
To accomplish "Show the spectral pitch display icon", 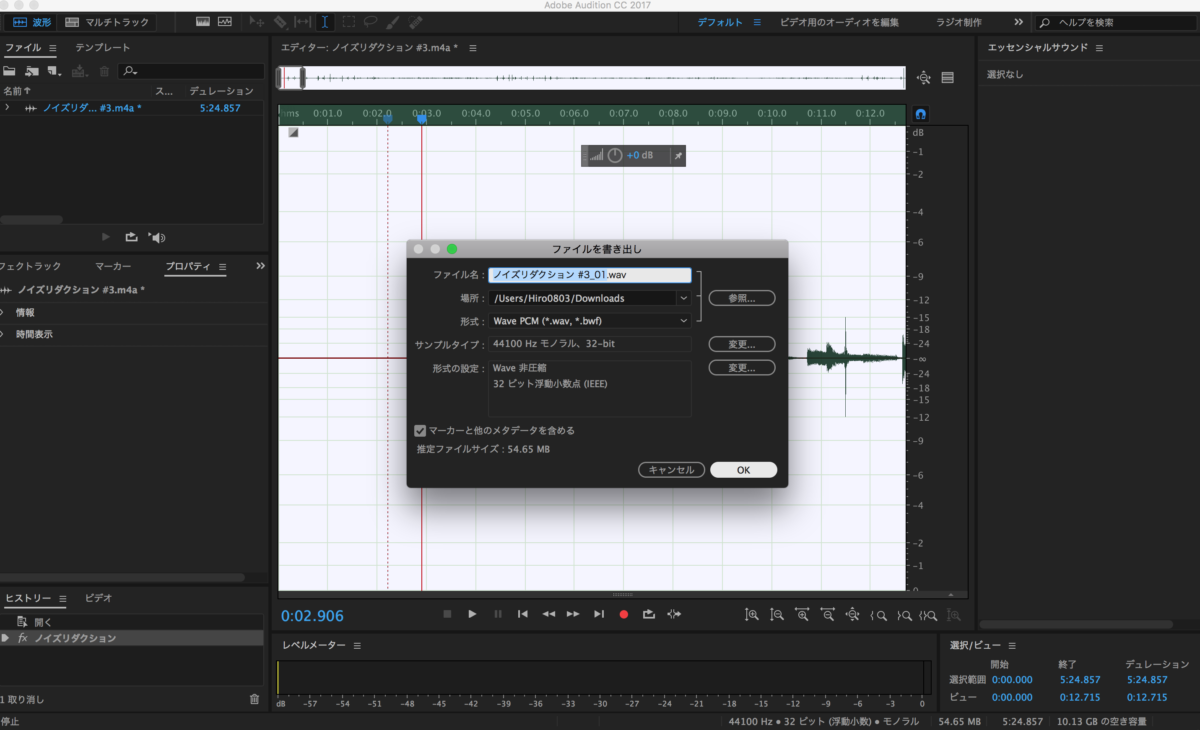I will [224, 21].
